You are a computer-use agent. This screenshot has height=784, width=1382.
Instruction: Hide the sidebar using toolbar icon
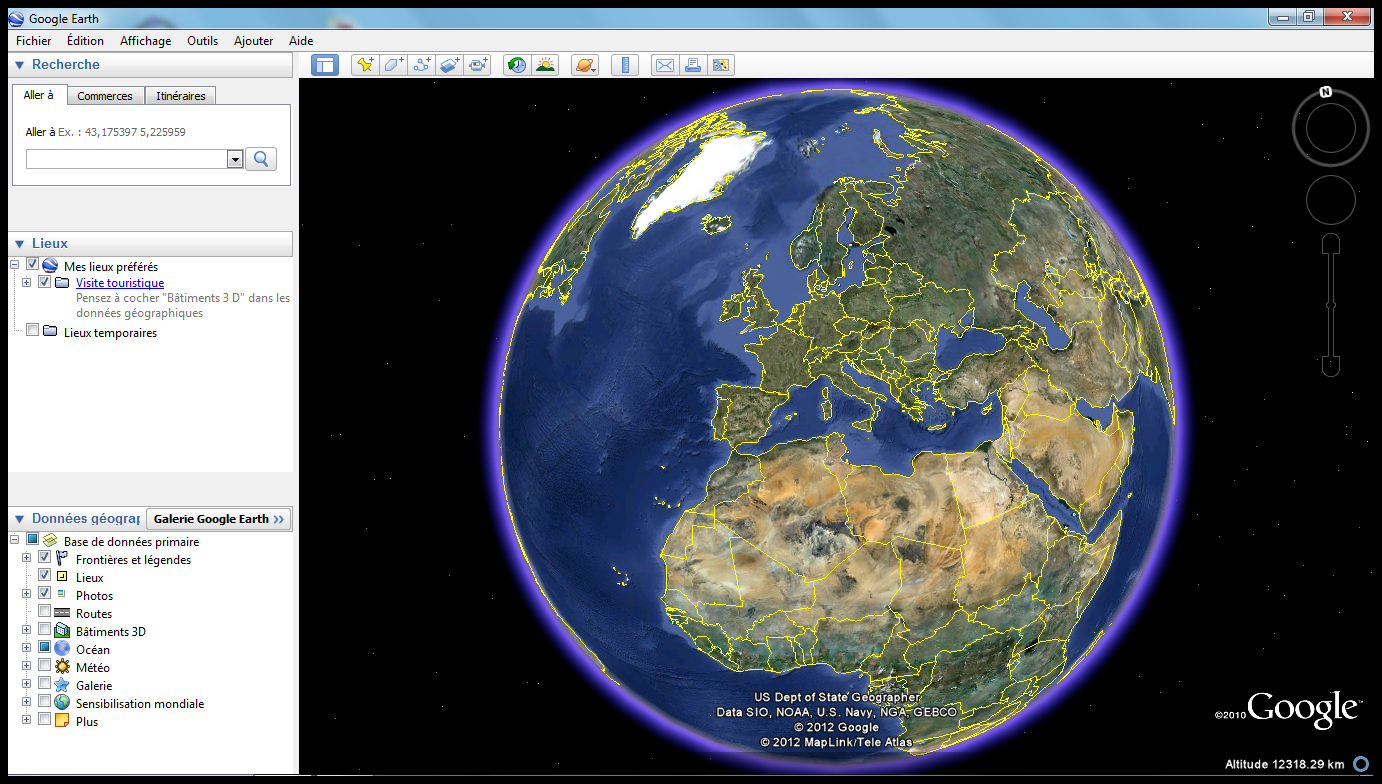[325, 65]
